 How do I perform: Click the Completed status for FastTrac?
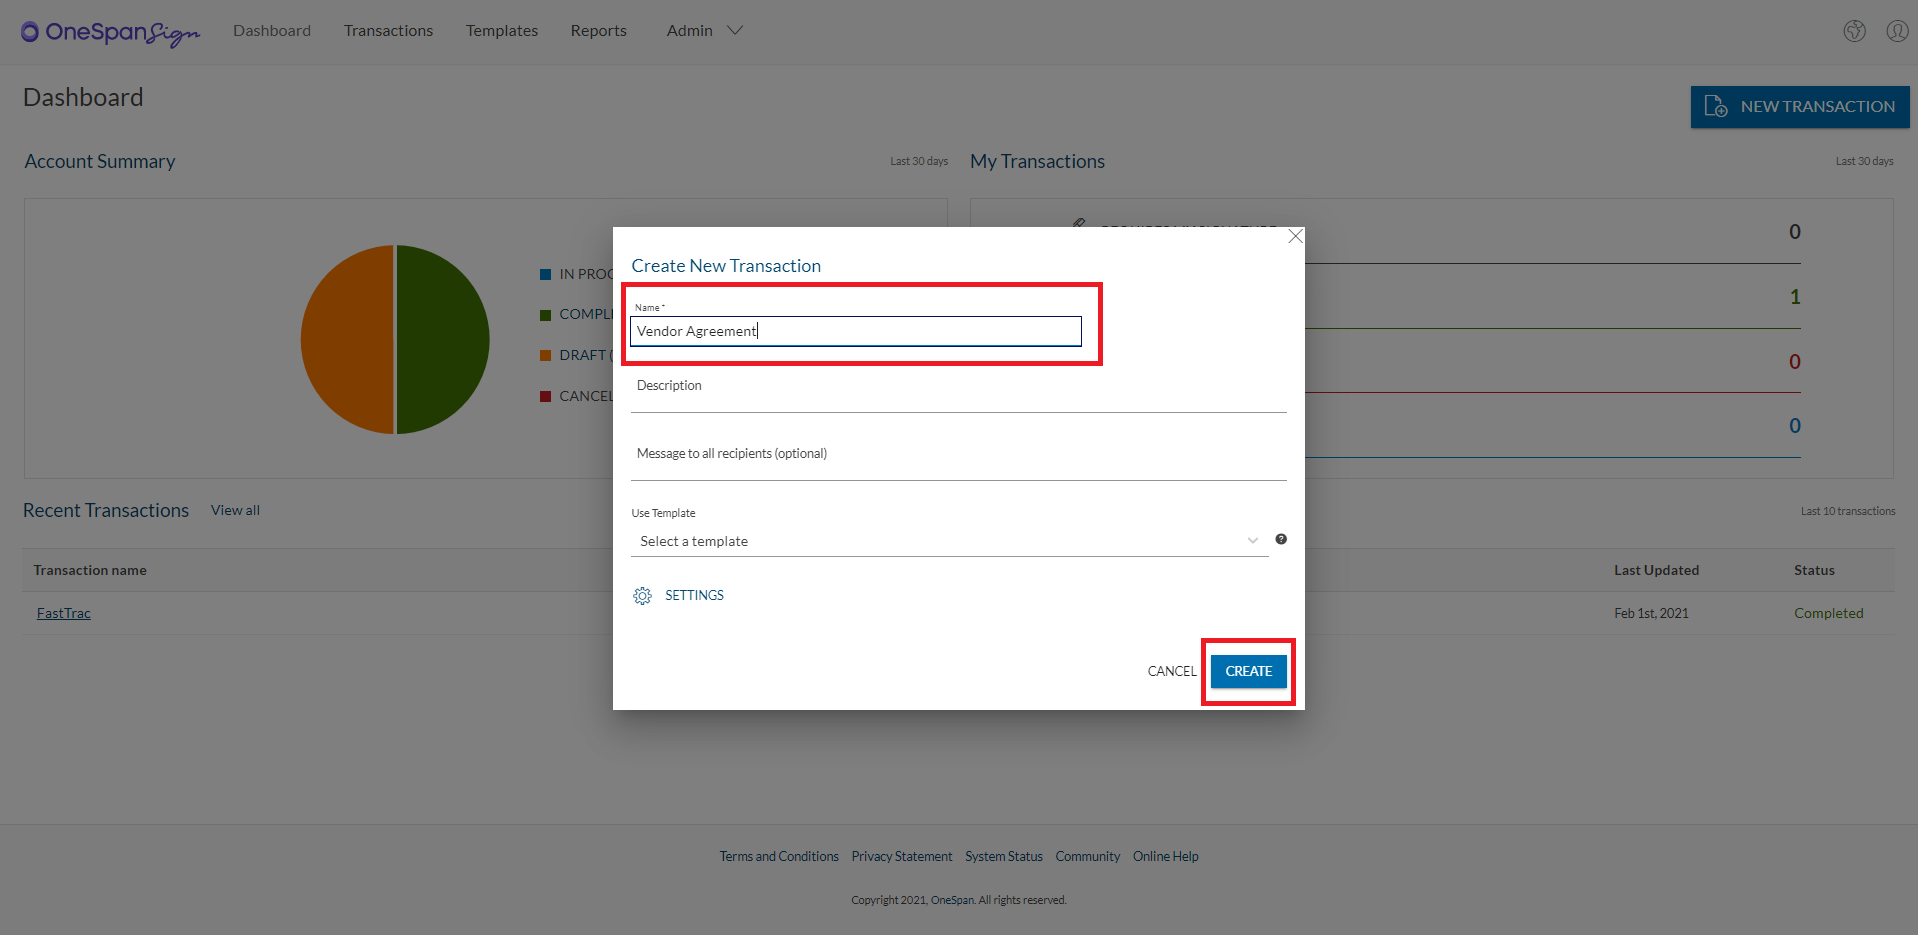[x=1829, y=613]
